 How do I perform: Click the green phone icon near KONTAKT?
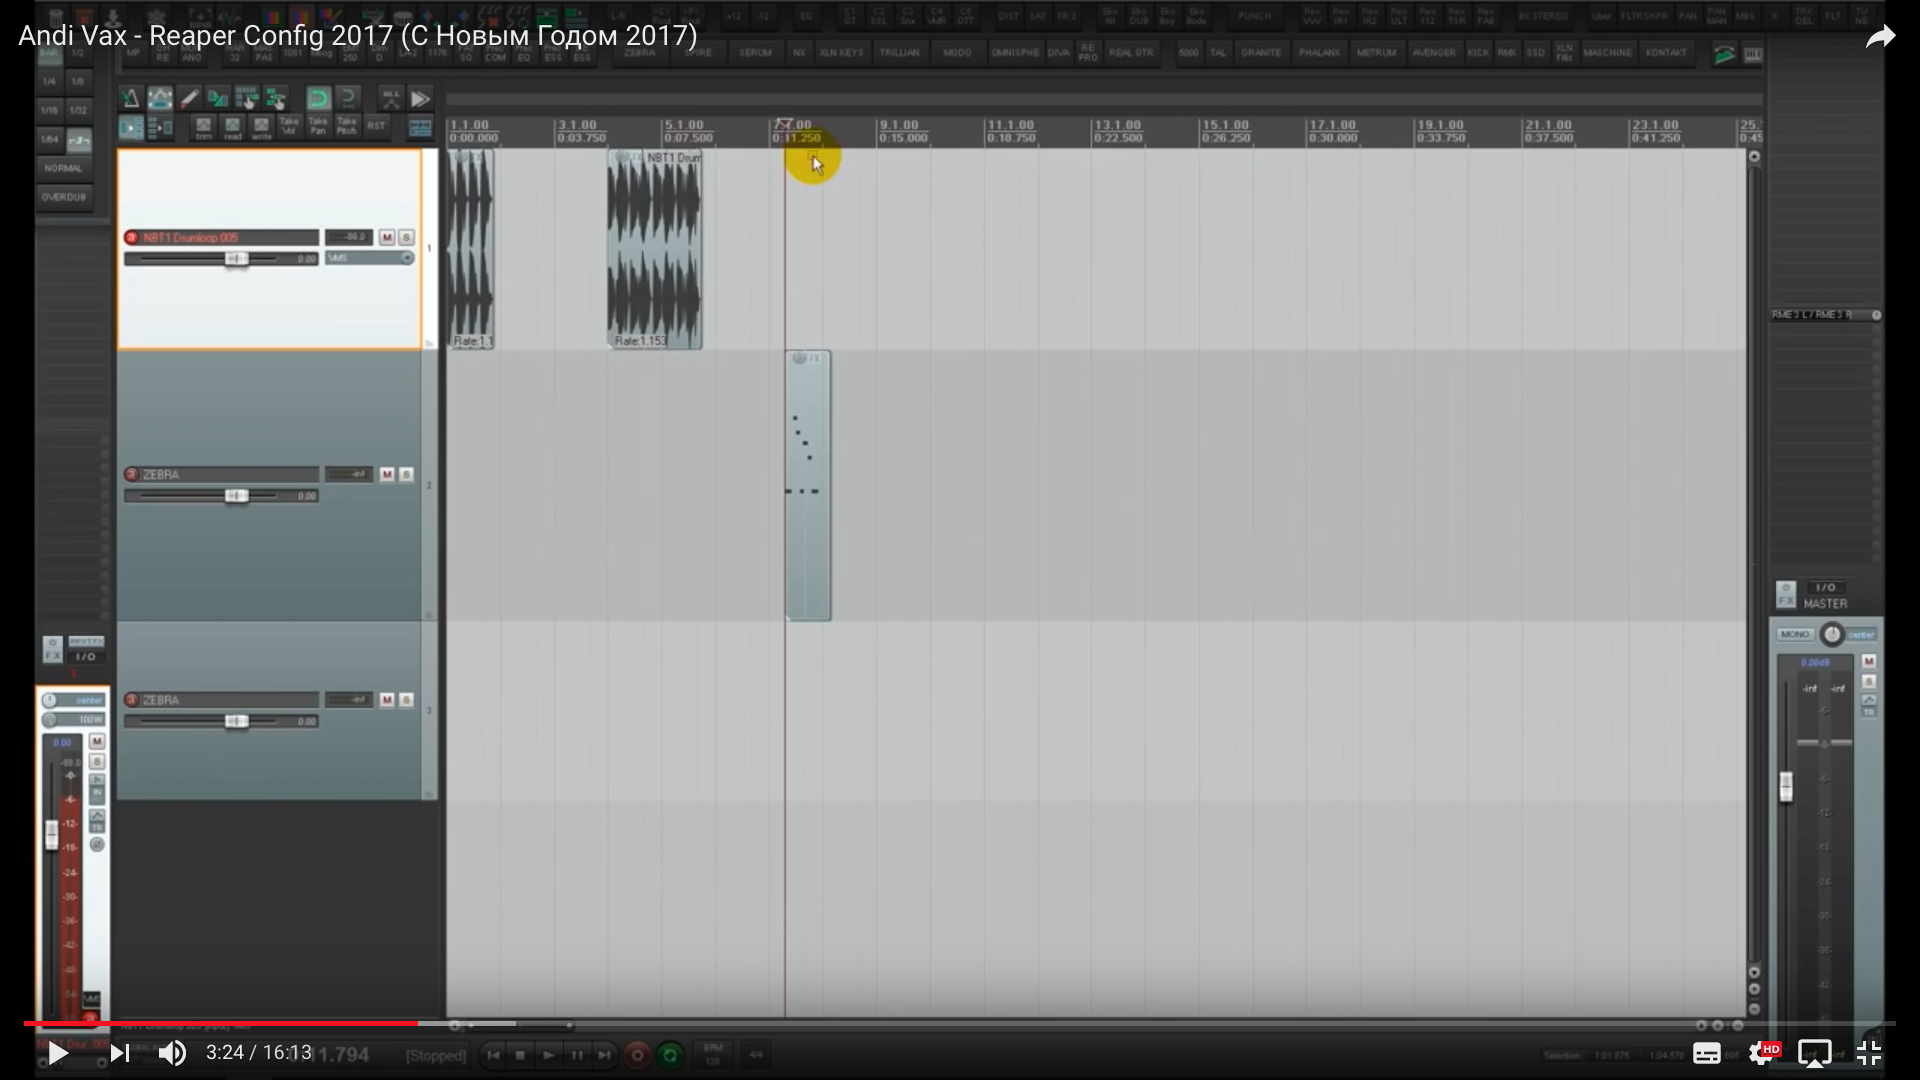click(x=1724, y=55)
